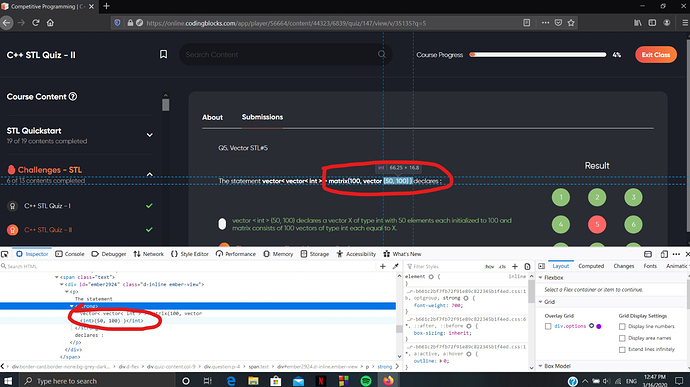Toggle print media simulation icon
Viewport: 690px width, 387px height.
[x=527, y=266]
